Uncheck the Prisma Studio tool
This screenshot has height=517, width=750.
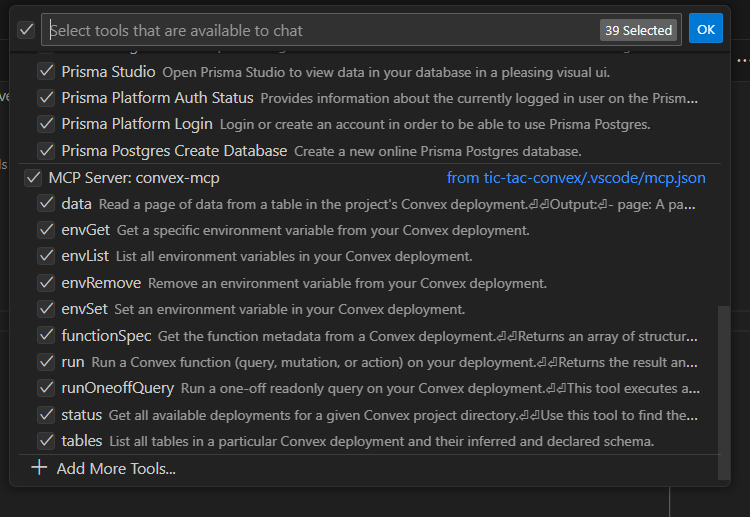click(x=46, y=71)
